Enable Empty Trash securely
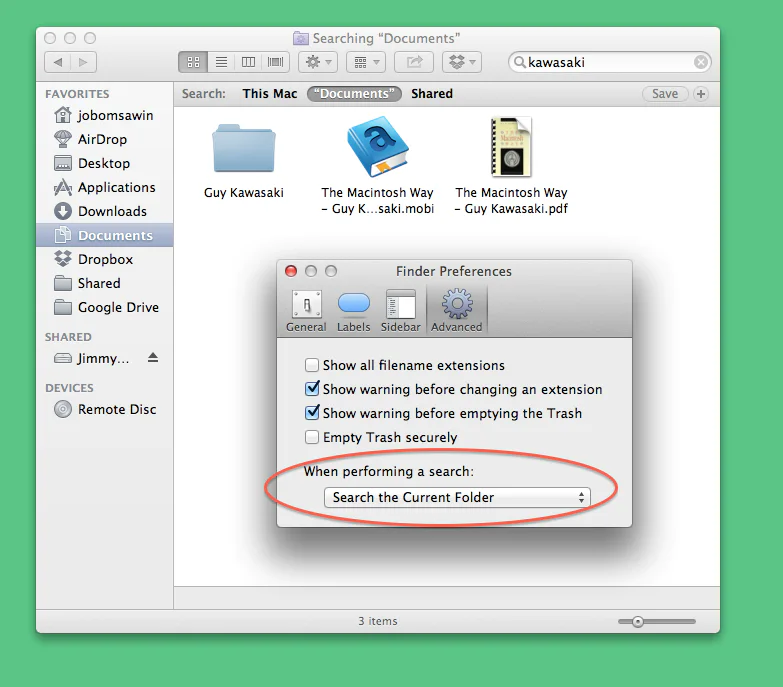This screenshot has height=687, width=783. pos(312,437)
